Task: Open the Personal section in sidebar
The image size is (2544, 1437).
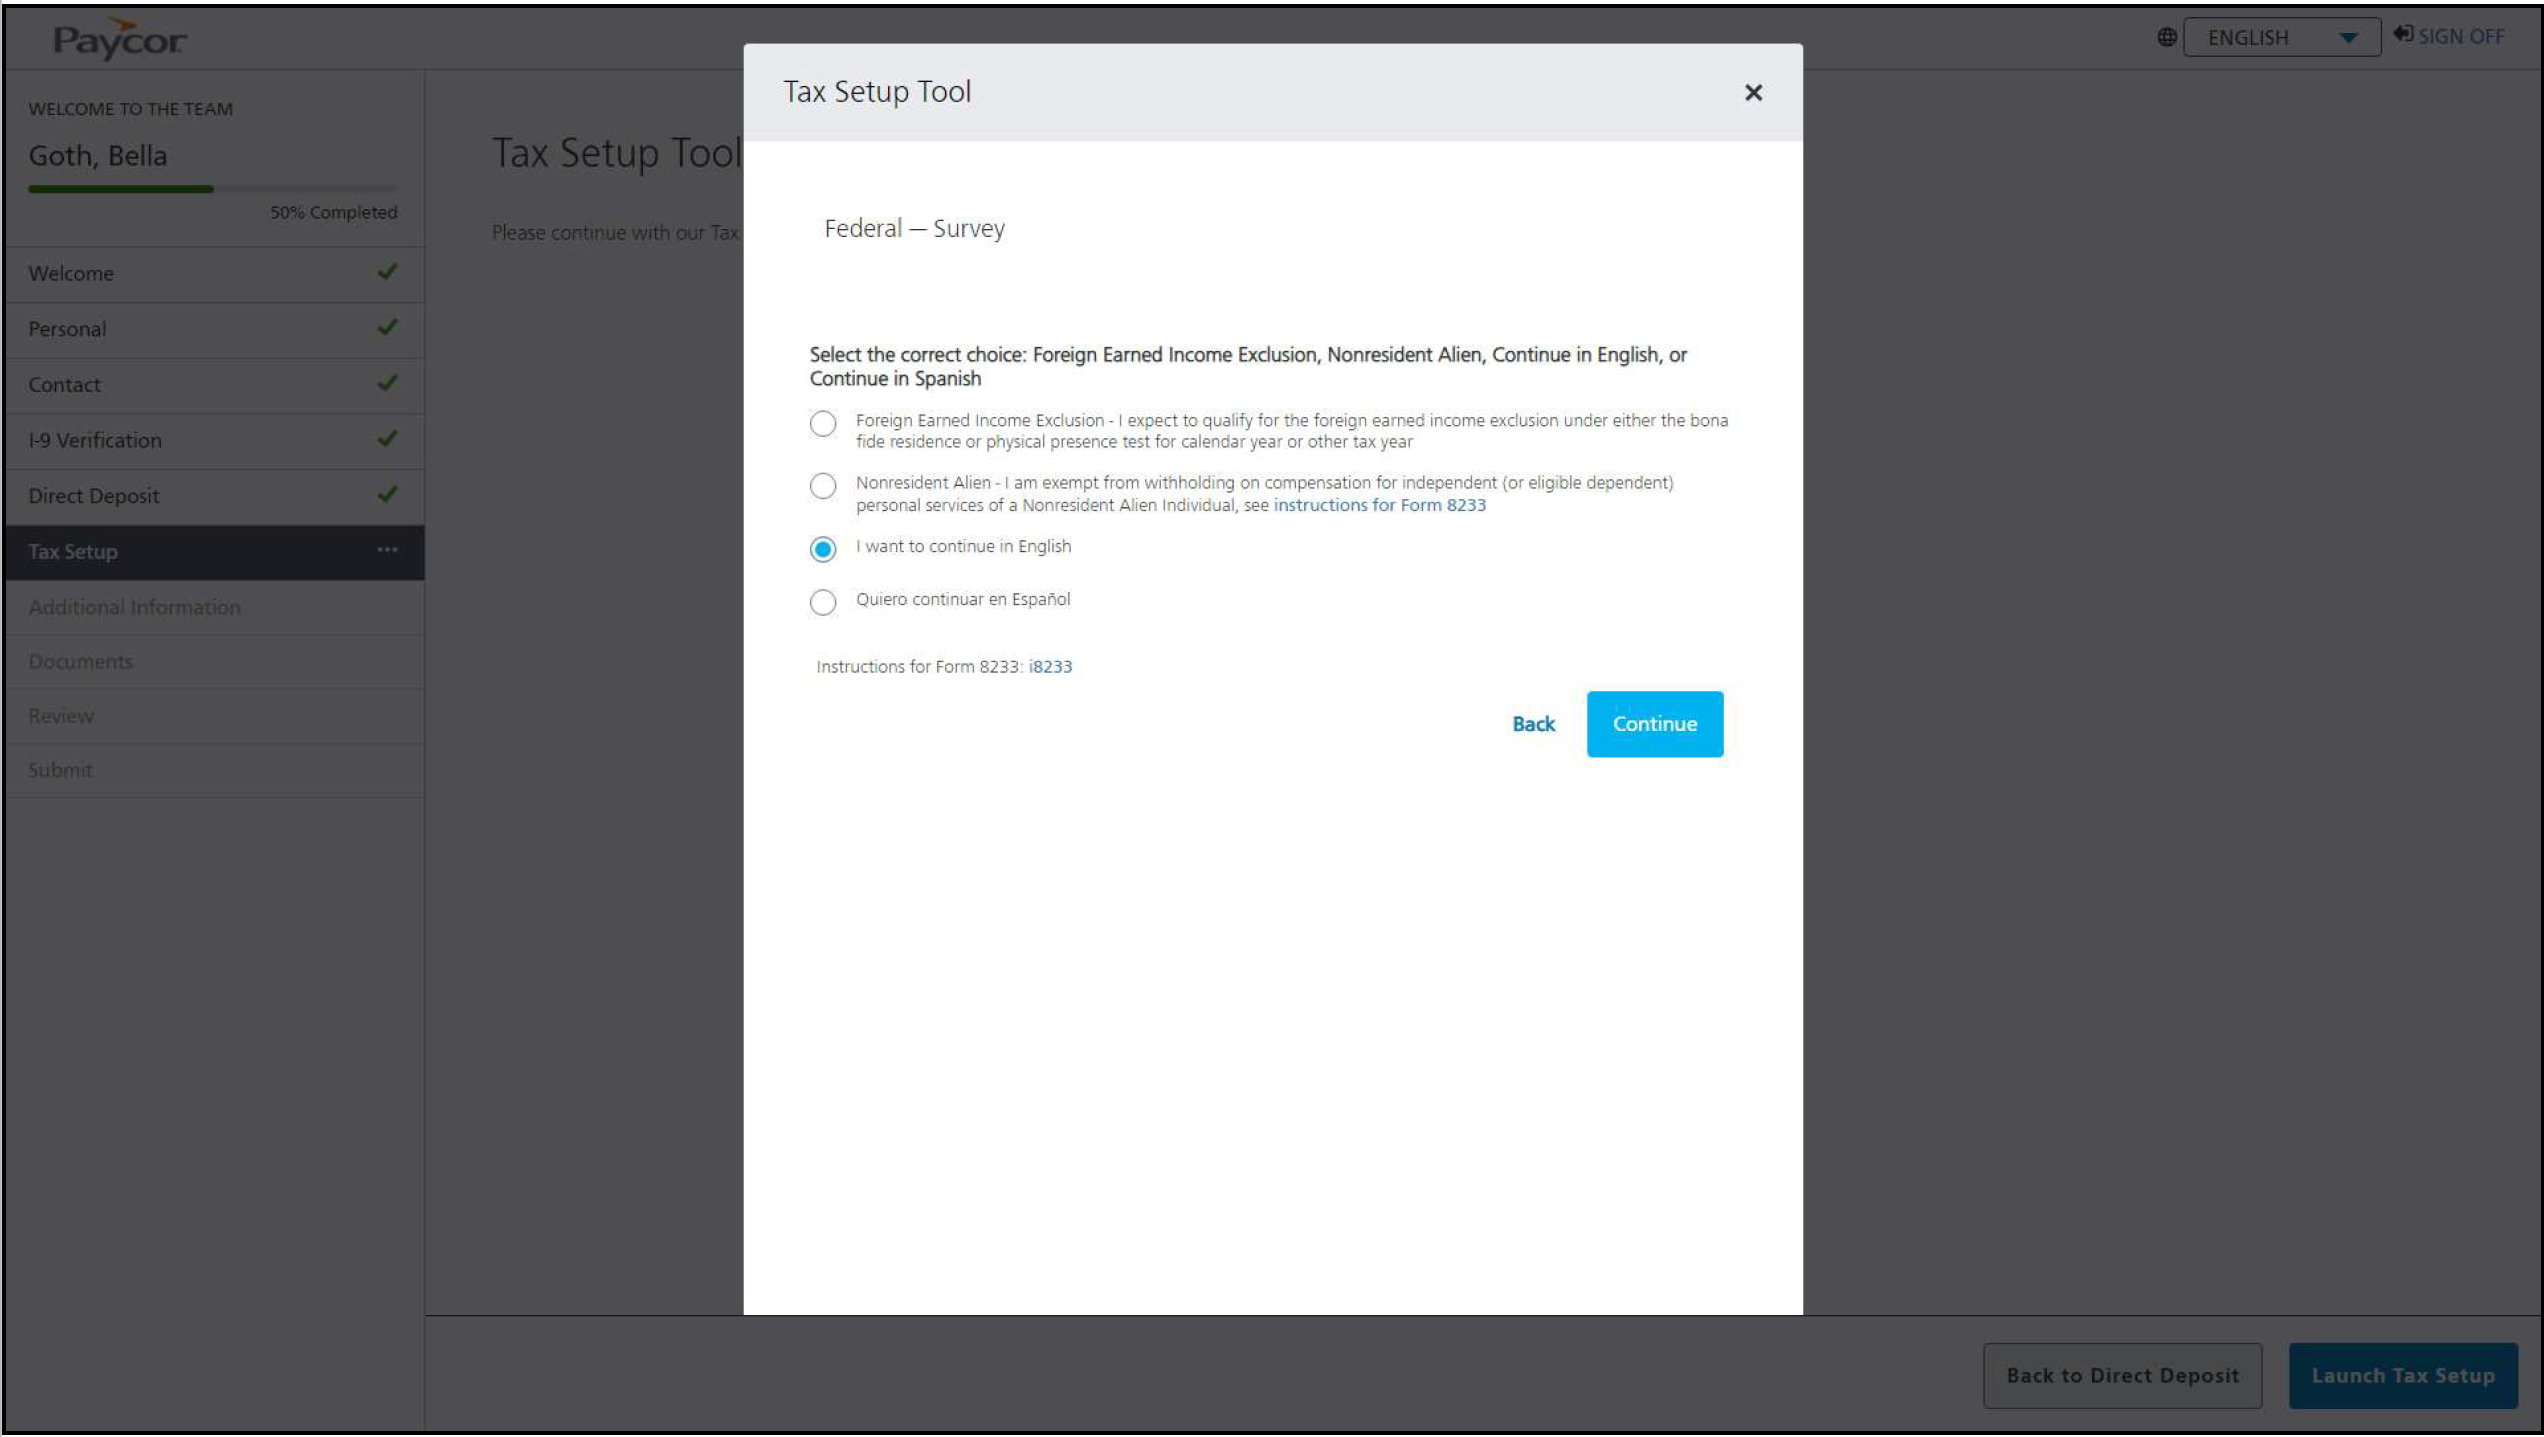Action: 67,329
